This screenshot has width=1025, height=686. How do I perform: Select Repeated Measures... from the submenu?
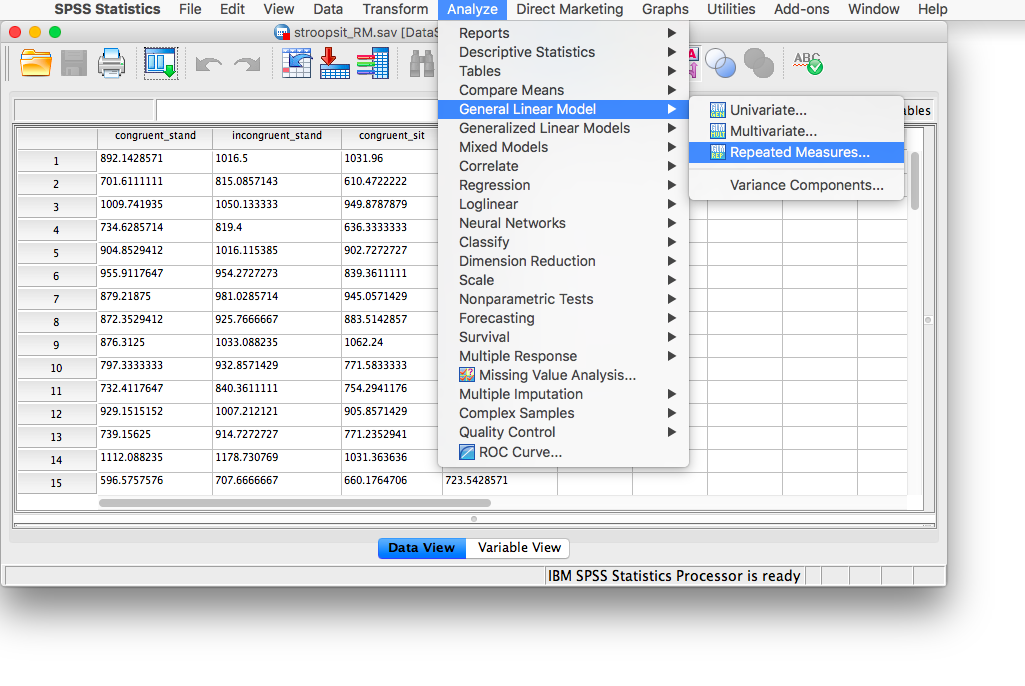[796, 152]
